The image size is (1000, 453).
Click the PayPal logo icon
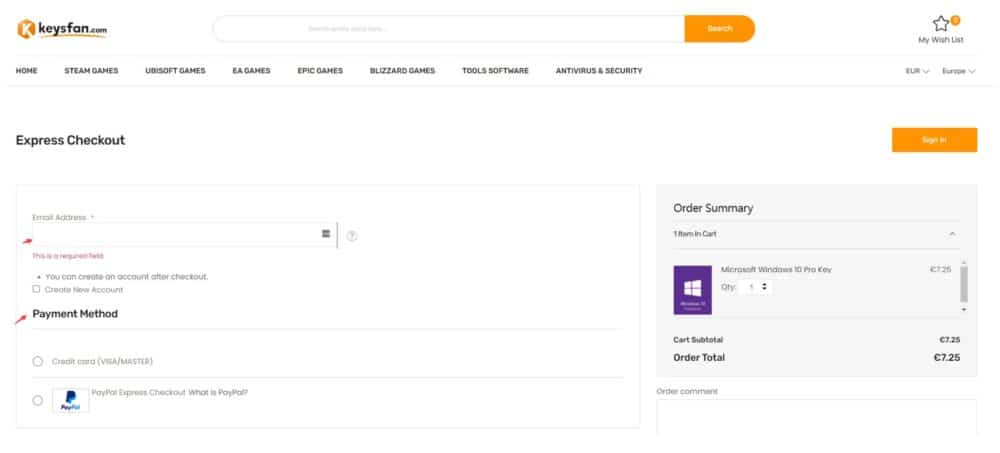coord(70,400)
